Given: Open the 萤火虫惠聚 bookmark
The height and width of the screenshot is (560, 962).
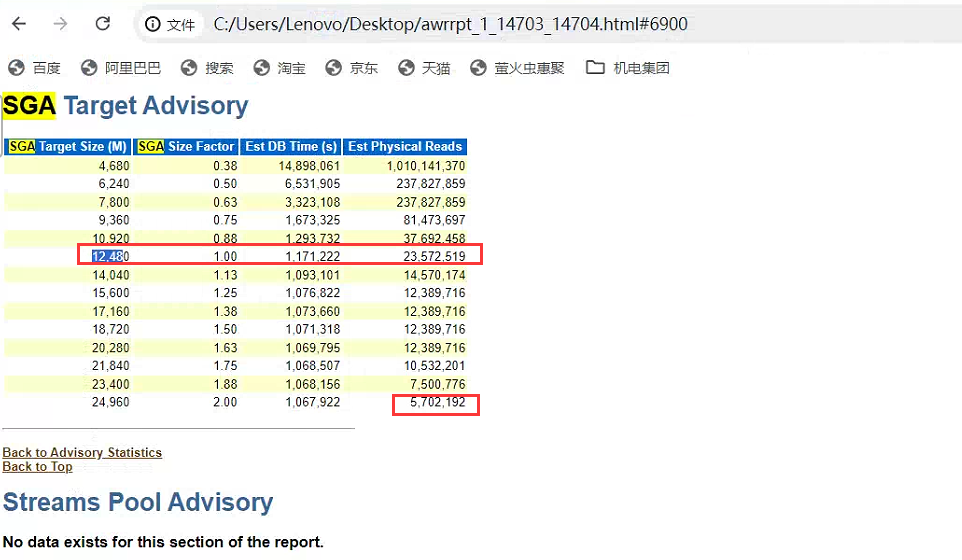Looking at the screenshot, I should coord(517,67).
